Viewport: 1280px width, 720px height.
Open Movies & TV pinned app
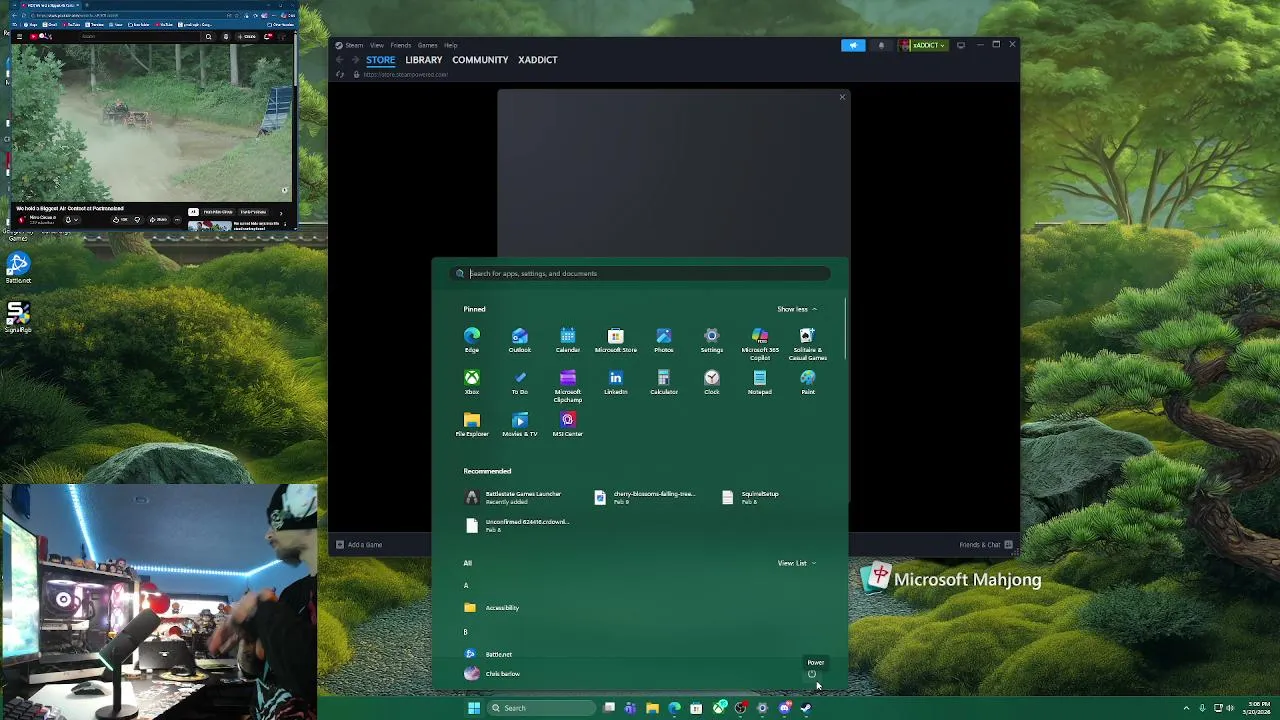[x=519, y=424]
